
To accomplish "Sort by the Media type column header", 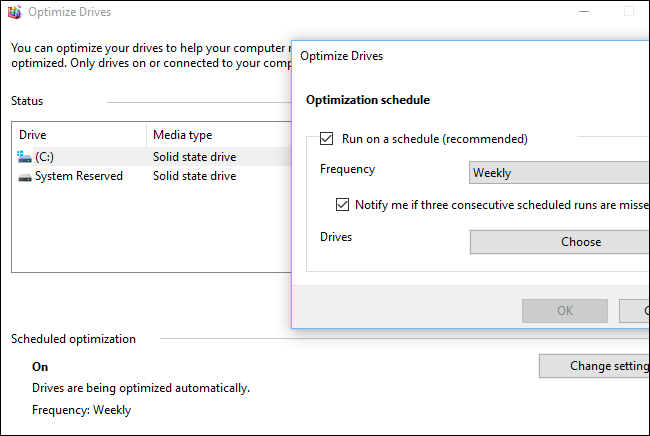I will coord(182,135).
